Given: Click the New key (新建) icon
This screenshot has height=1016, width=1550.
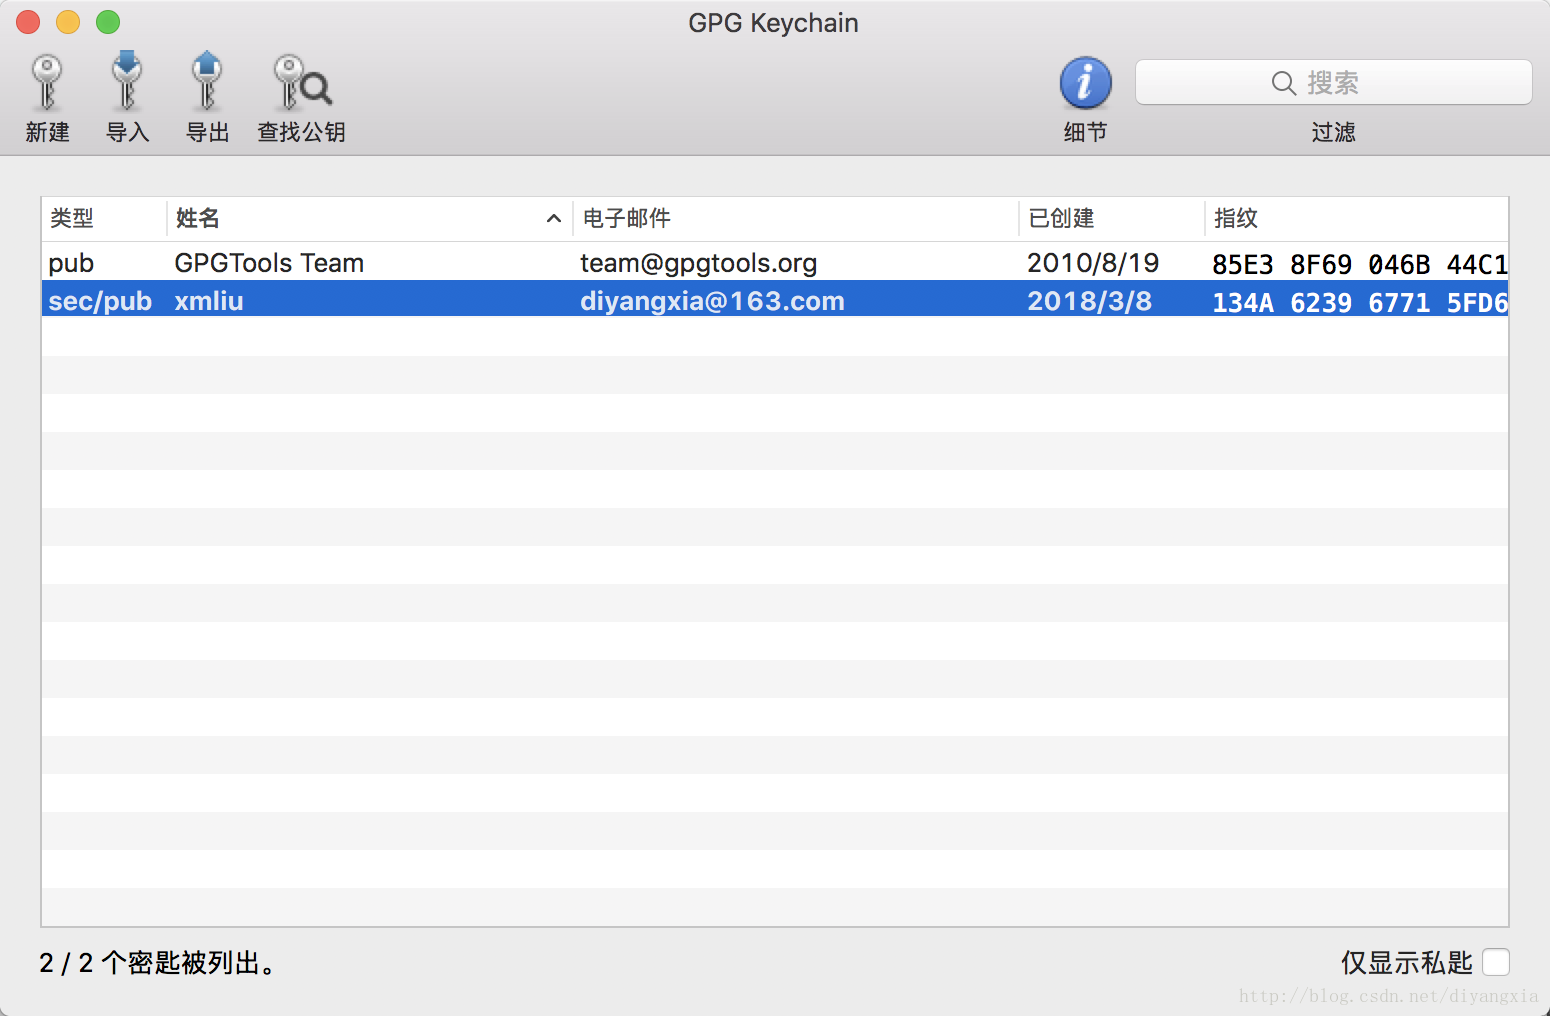Looking at the screenshot, I should [47, 84].
